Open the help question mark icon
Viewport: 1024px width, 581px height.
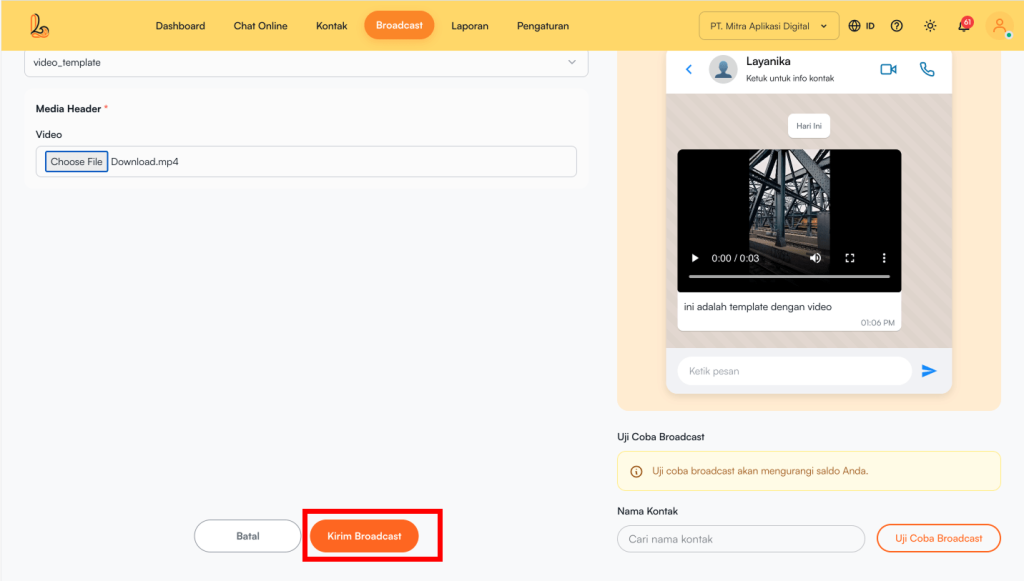pos(897,26)
